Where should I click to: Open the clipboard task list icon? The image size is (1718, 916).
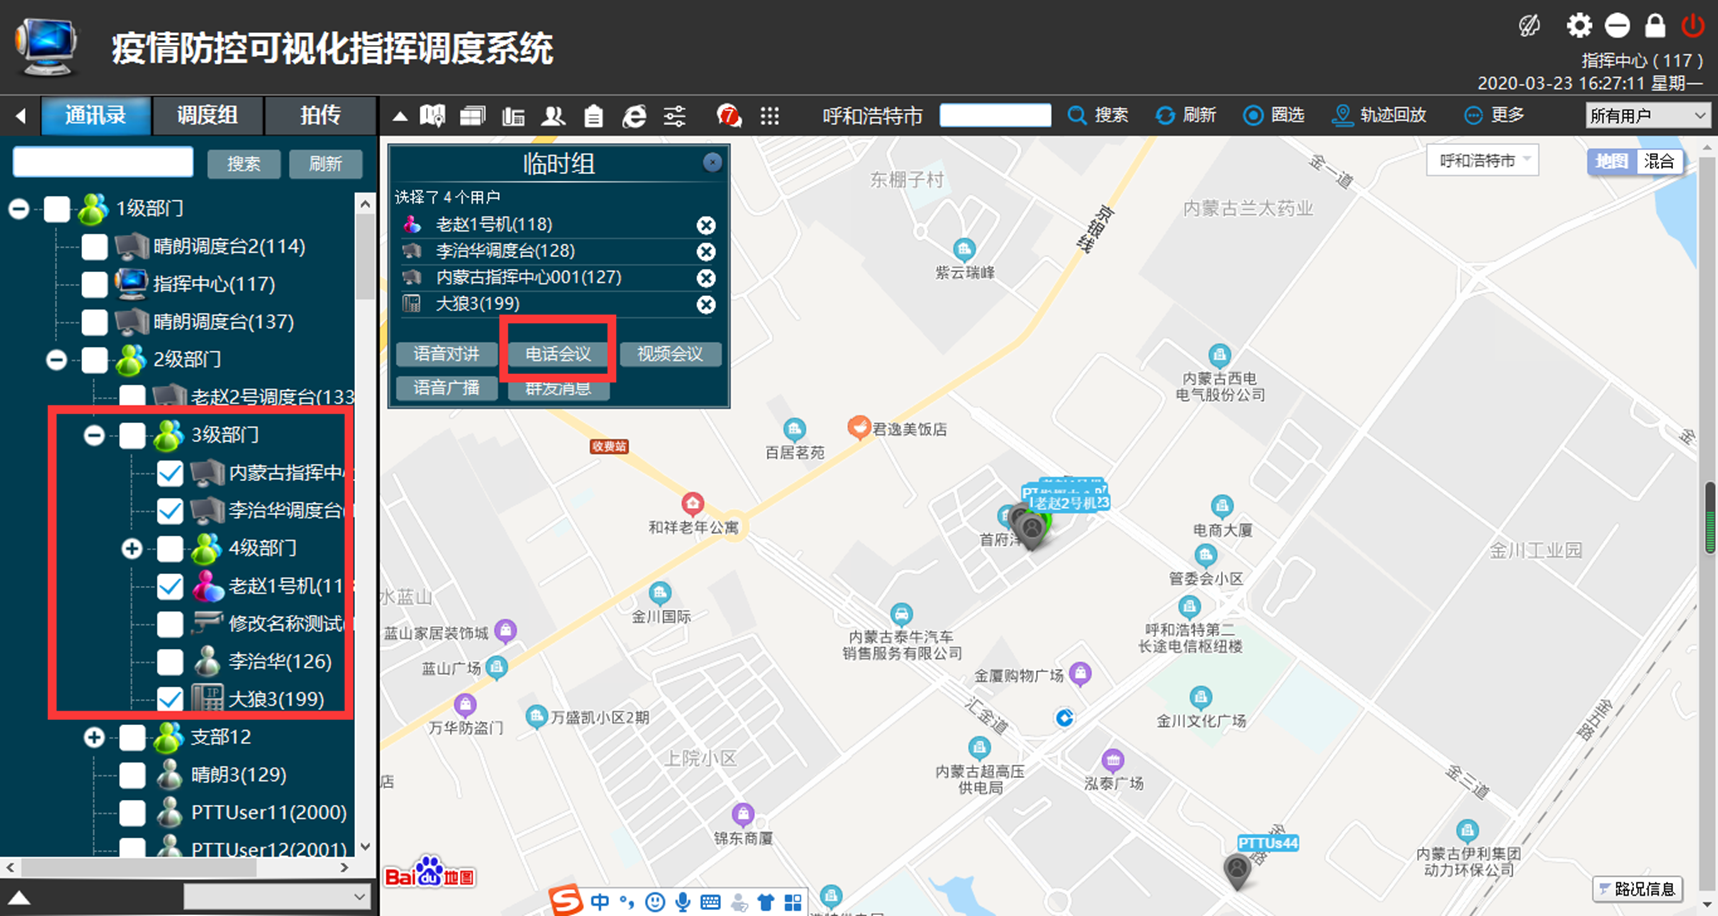point(593,116)
